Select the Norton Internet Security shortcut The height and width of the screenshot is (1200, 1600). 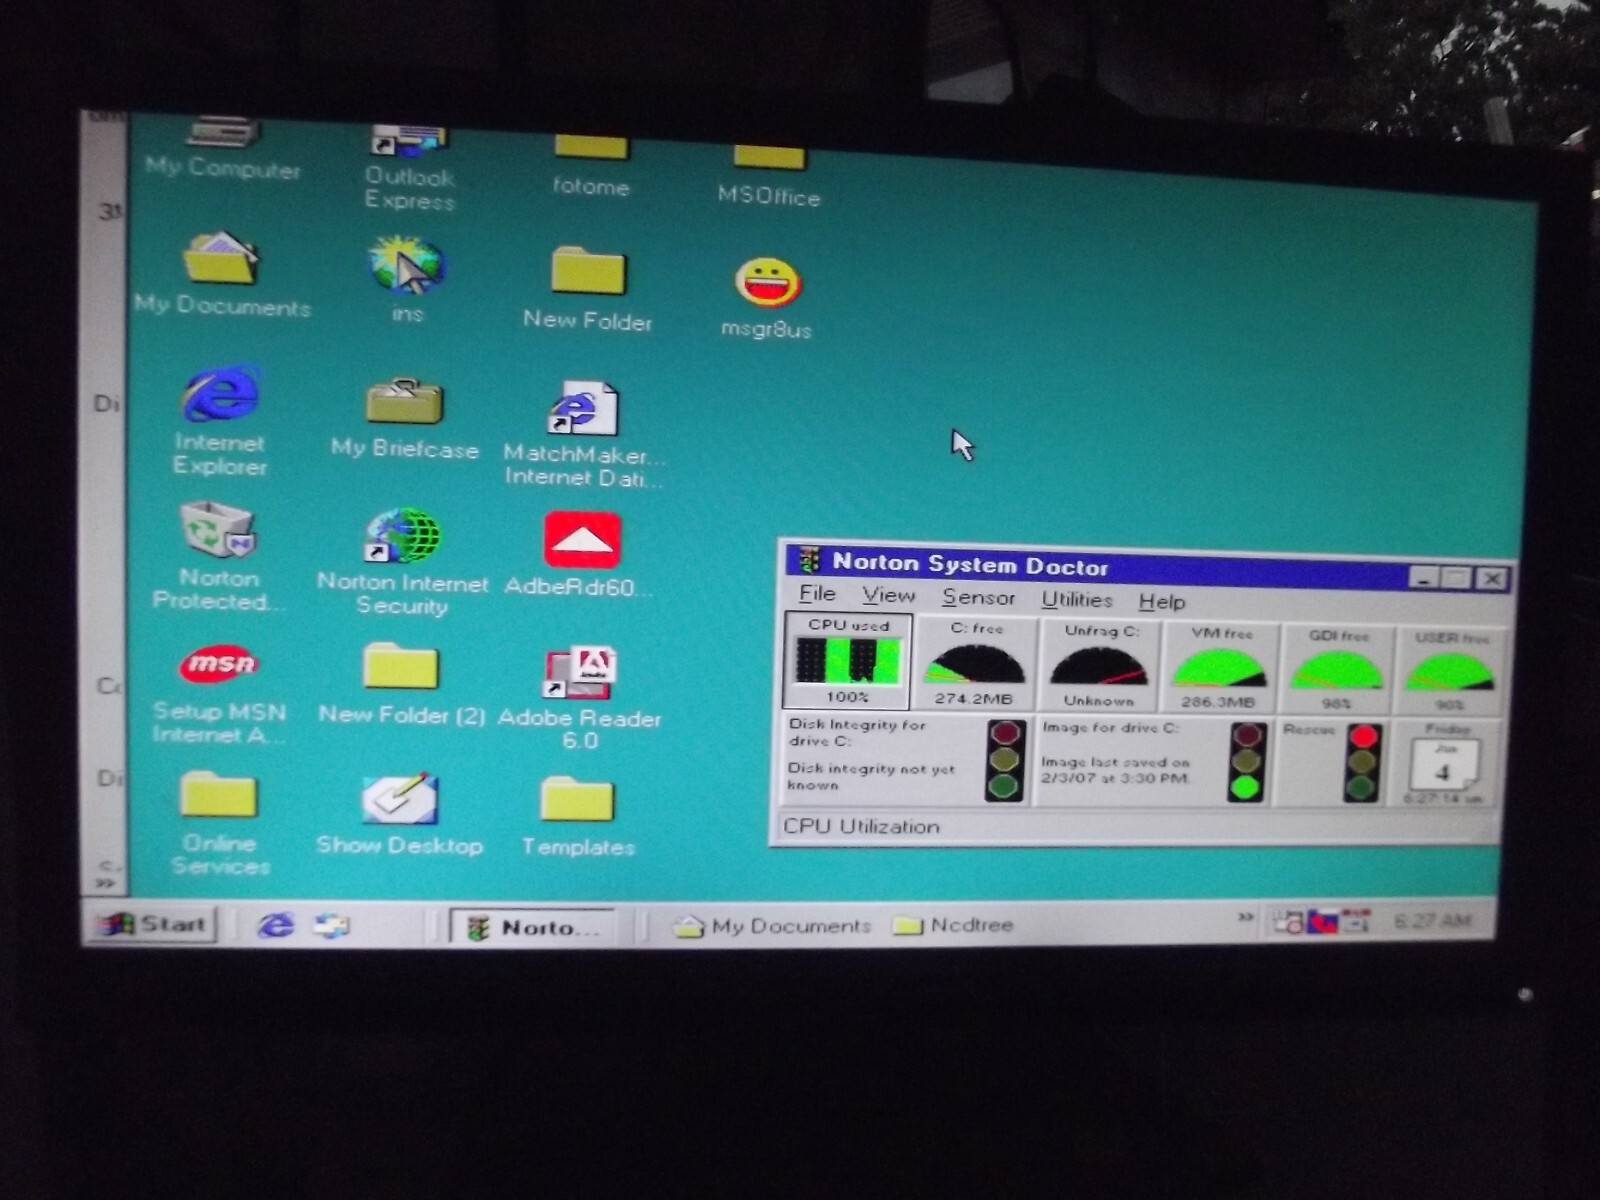click(402, 561)
